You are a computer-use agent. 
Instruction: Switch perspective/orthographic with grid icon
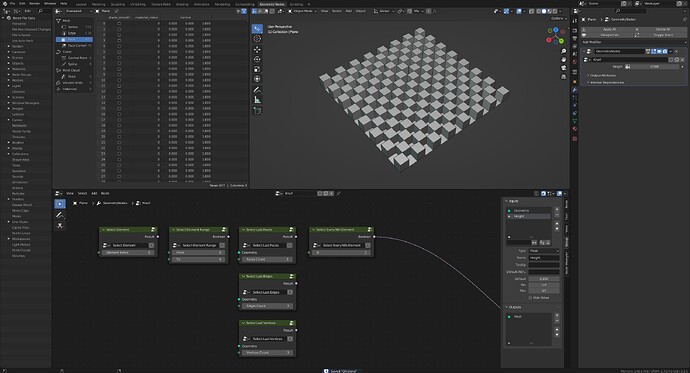click(x=563, y=77)
